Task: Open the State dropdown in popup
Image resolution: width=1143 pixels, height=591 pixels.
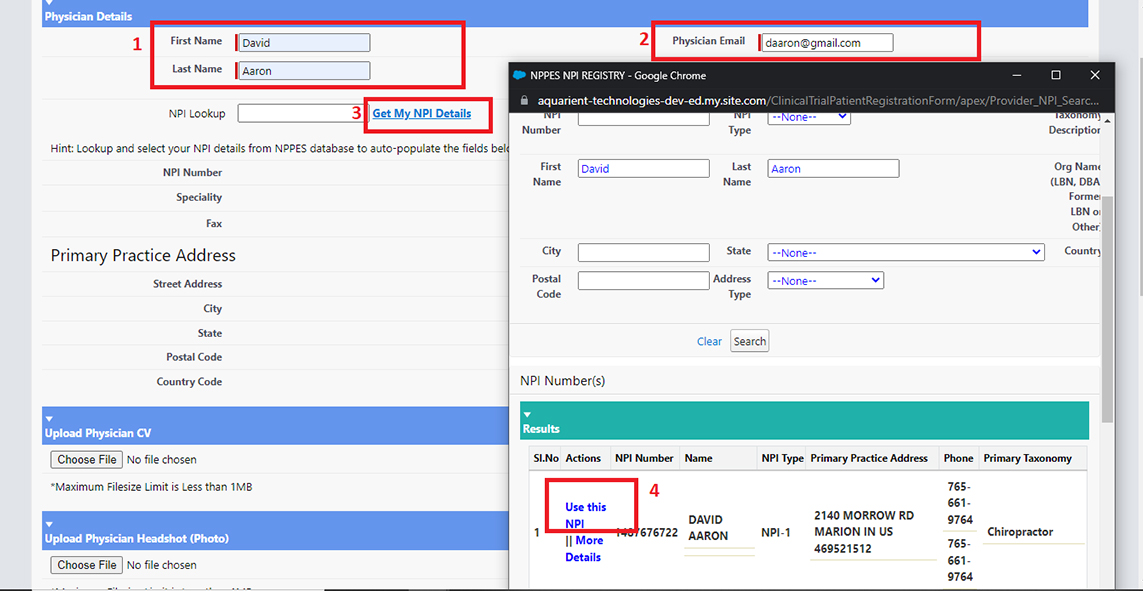Action: coord(905,253)
